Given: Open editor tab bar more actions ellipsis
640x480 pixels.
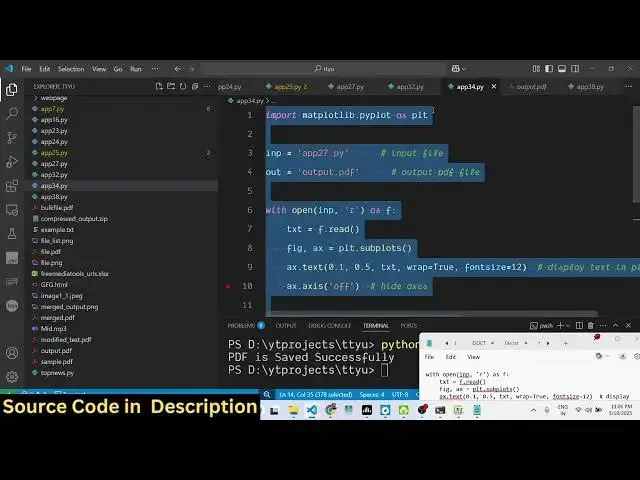Looking at the screenshot, I should [628, 87].
